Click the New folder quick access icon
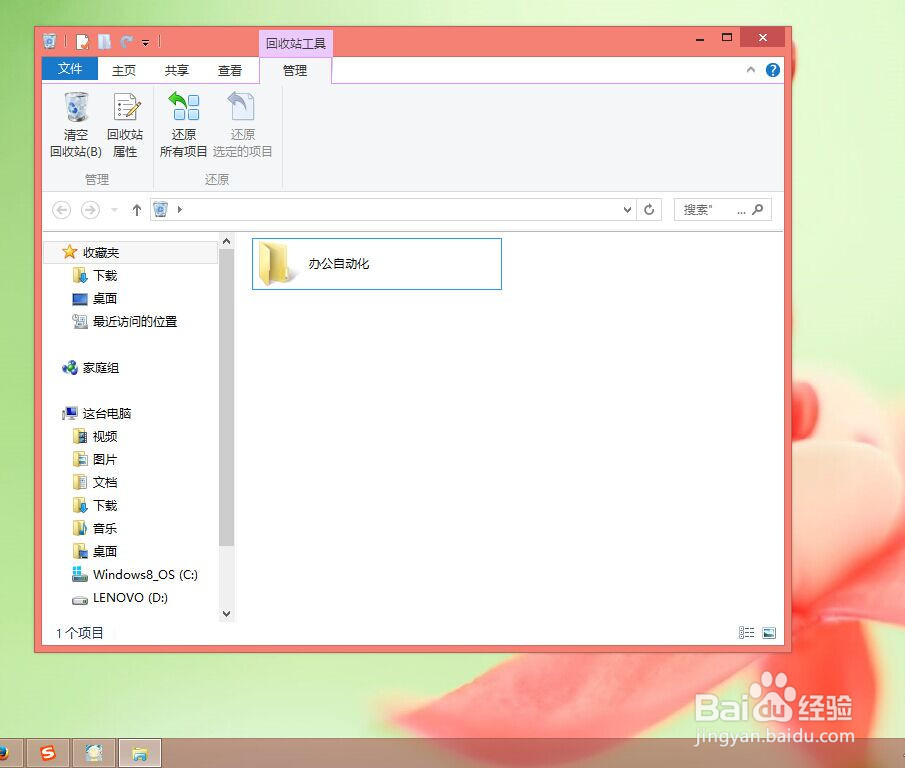Image resolution: width=905 pixels, height=768 pixels. [x=104, y=42]
